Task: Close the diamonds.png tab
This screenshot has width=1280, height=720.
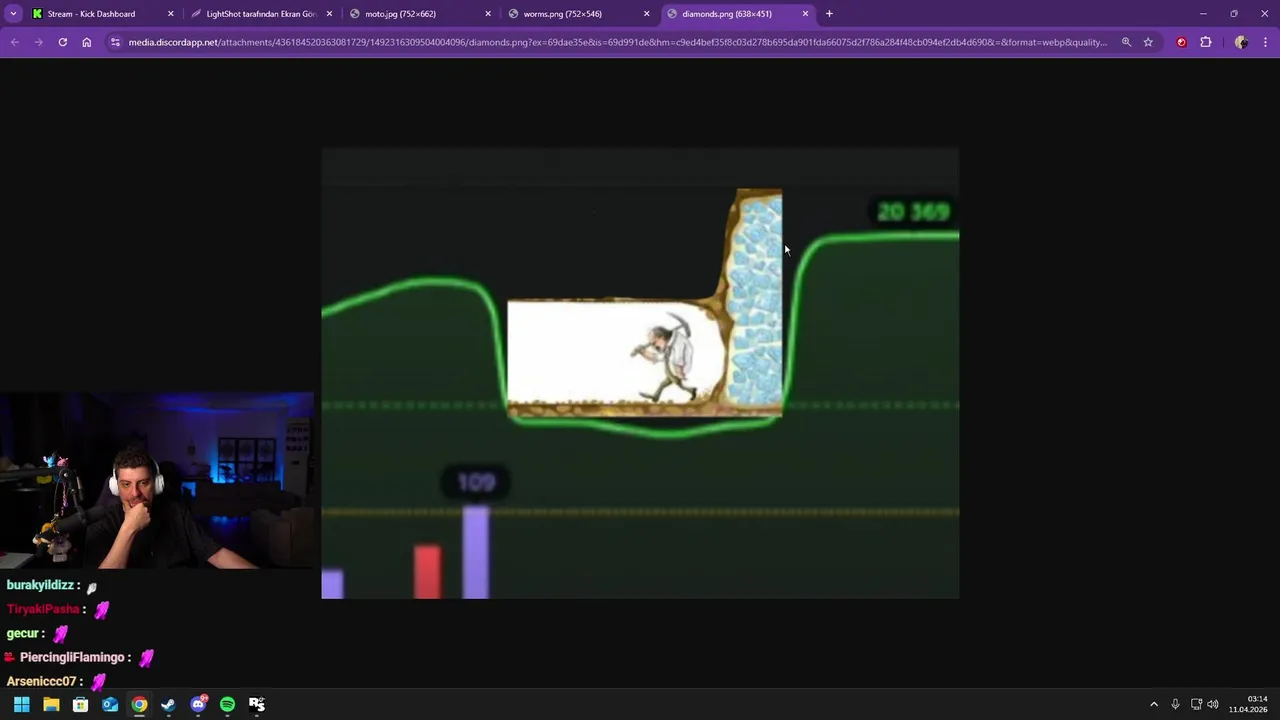Action: click(805, 14)
